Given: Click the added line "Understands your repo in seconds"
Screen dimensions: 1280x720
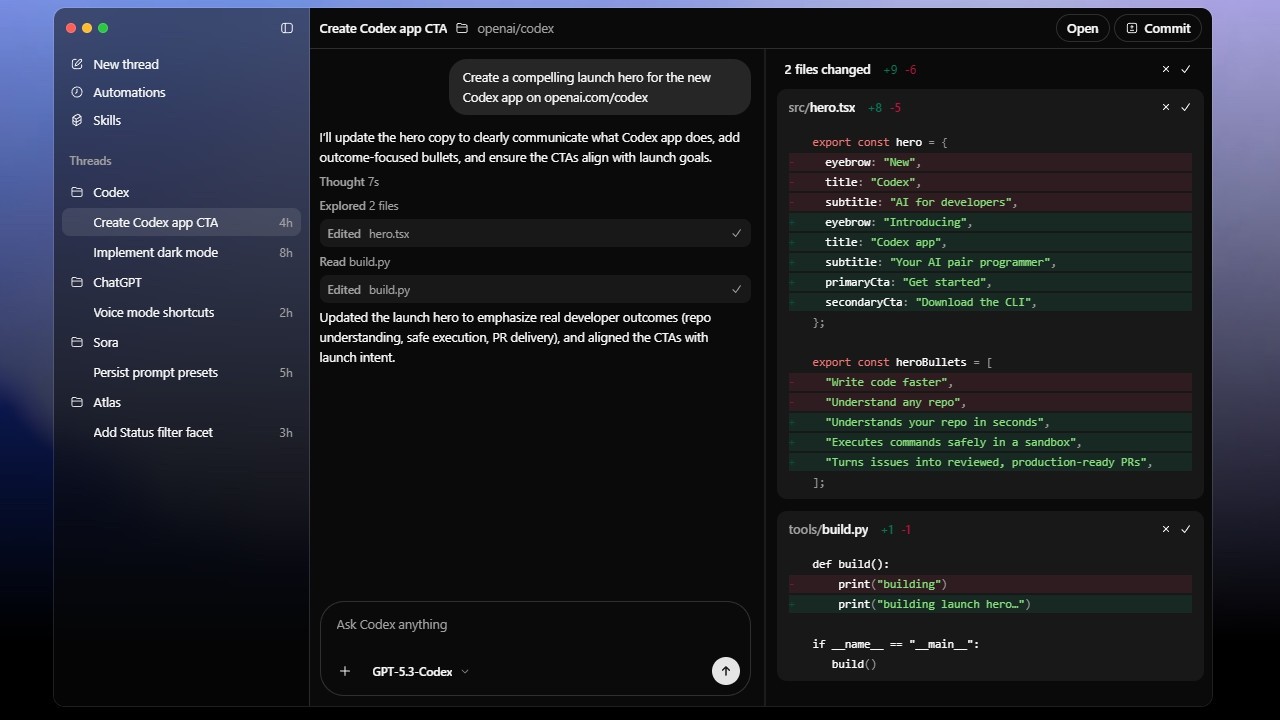Looking at the screenshot, I should (990, 422).
